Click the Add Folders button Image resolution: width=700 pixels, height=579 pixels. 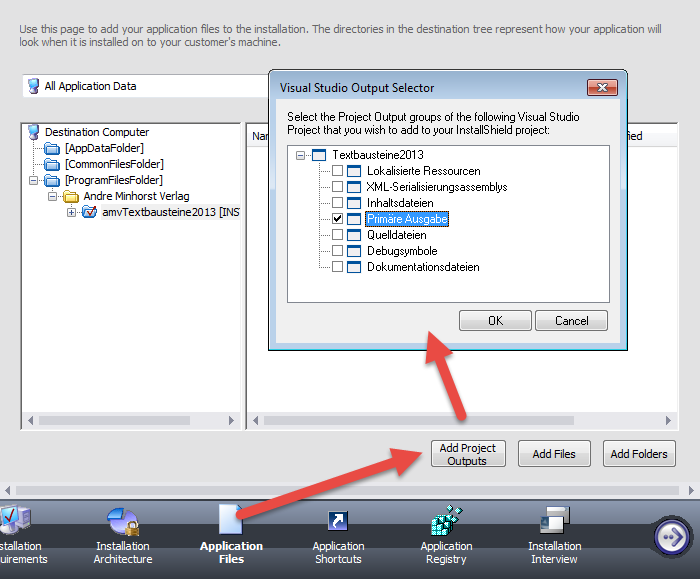coord(639,454)
